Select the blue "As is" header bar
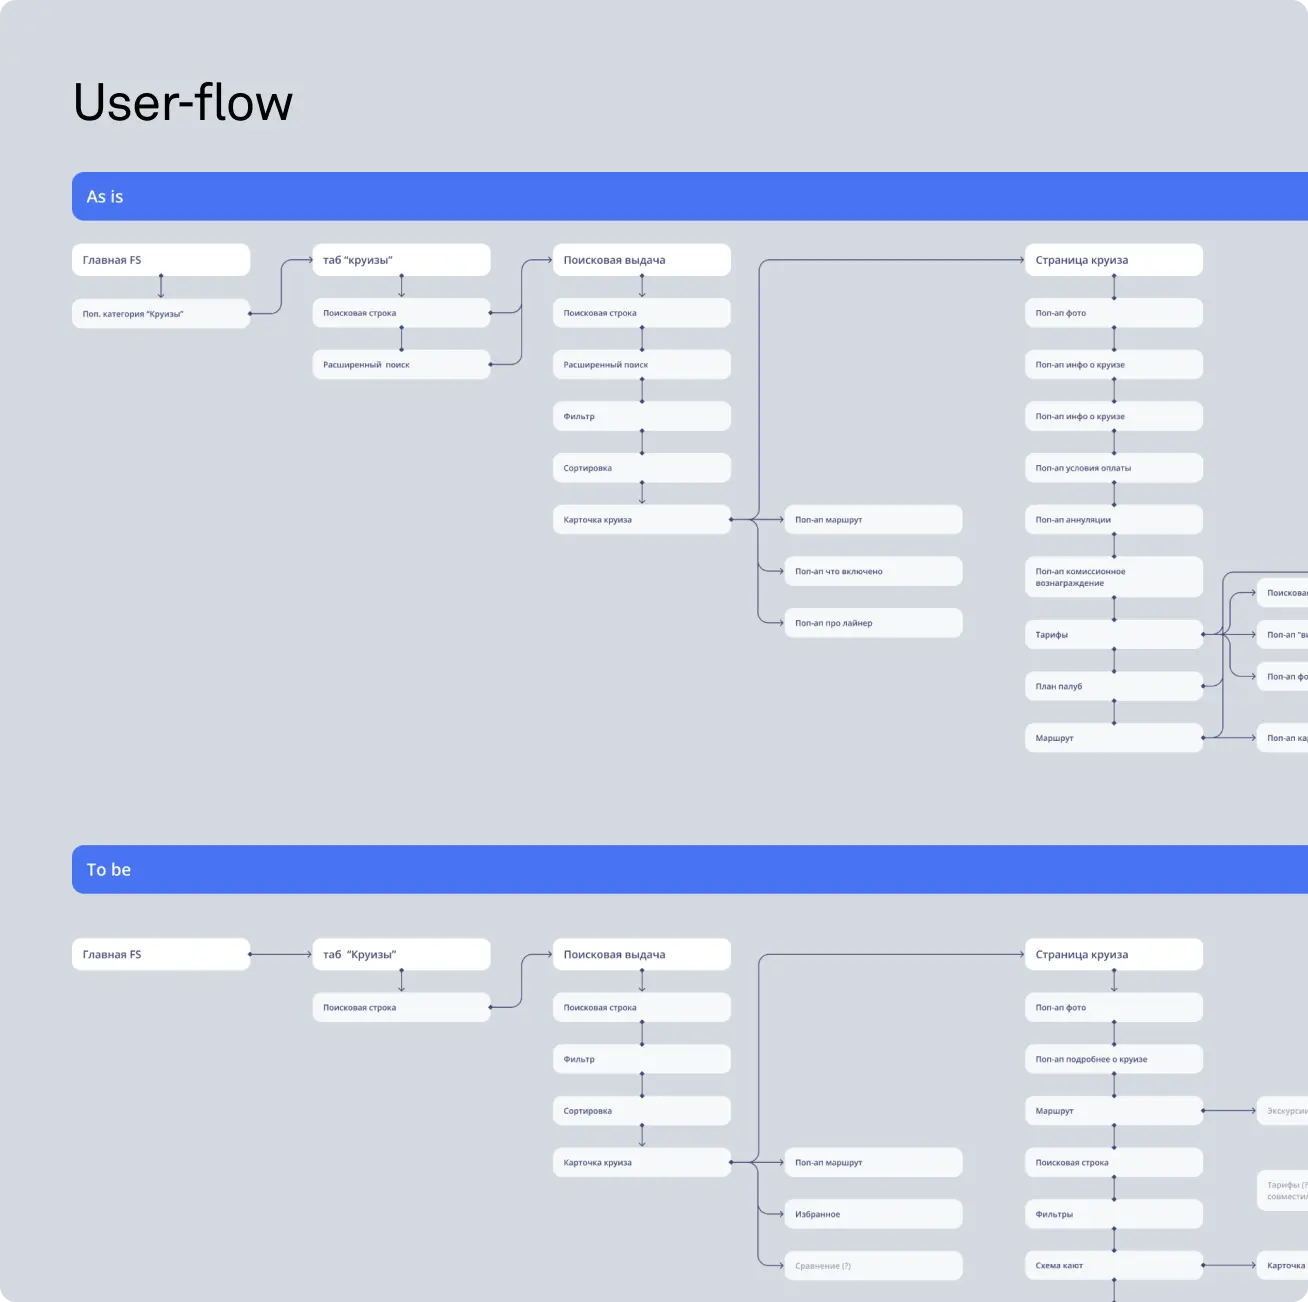The width and height of the screenshot is (1308, 1302). pyautogui.click(x=689, y=197)
